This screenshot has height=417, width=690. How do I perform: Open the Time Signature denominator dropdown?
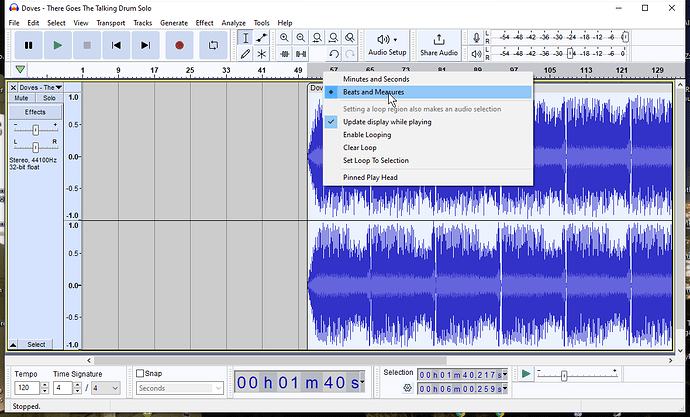[108, 388]
